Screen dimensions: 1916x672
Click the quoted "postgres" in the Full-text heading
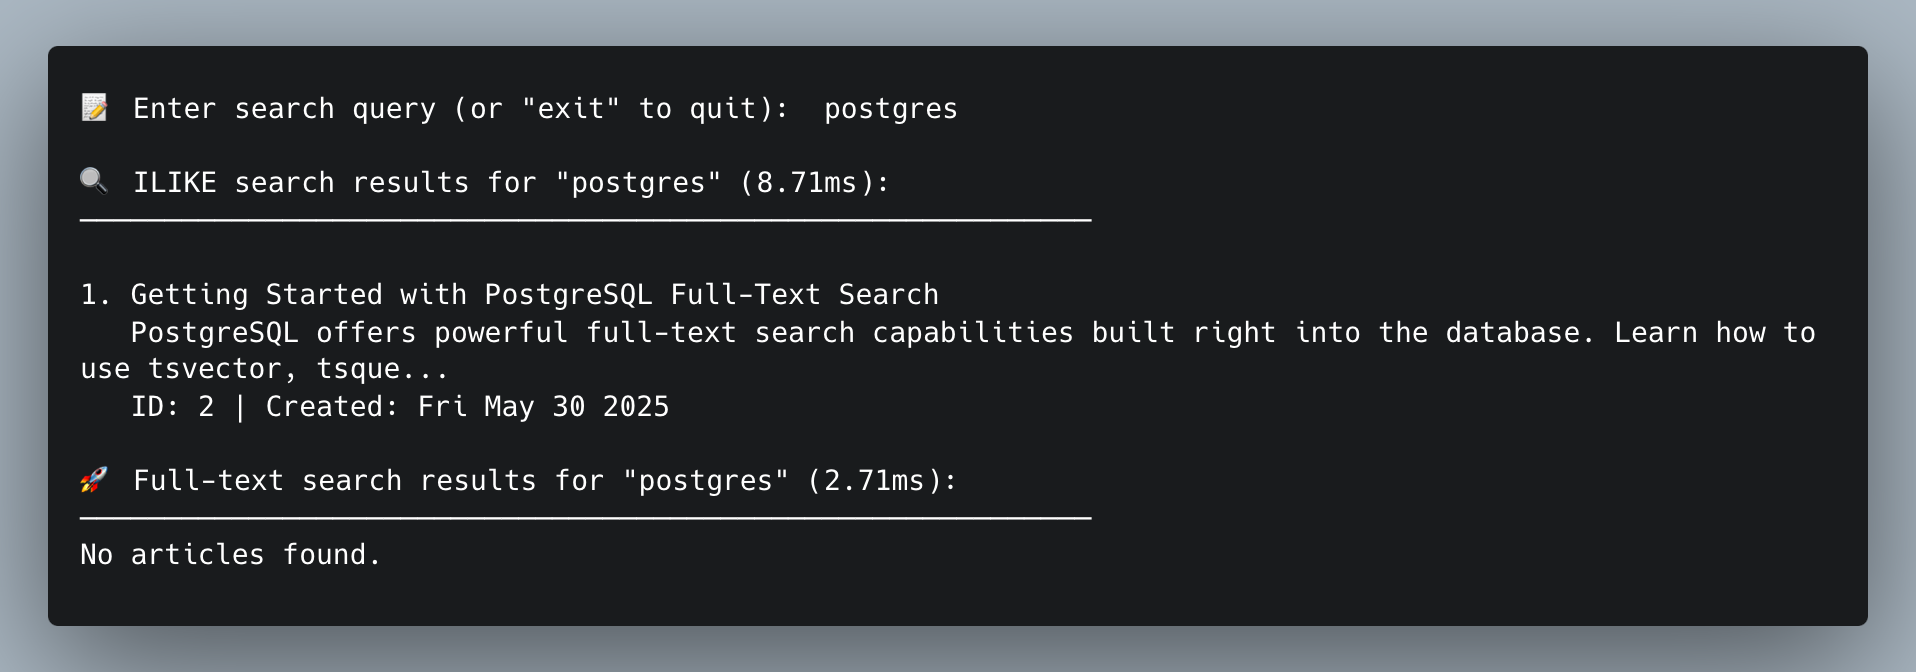[706, 481]
